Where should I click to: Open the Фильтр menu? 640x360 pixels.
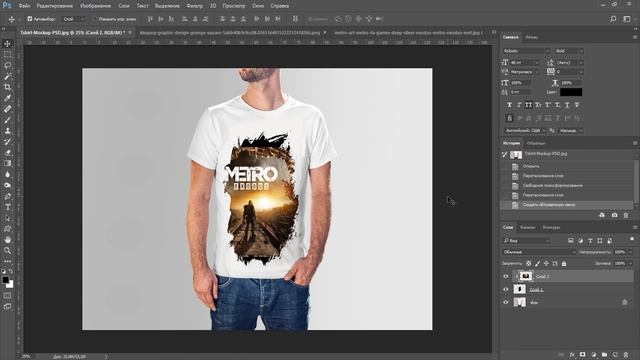click(195, 6)
